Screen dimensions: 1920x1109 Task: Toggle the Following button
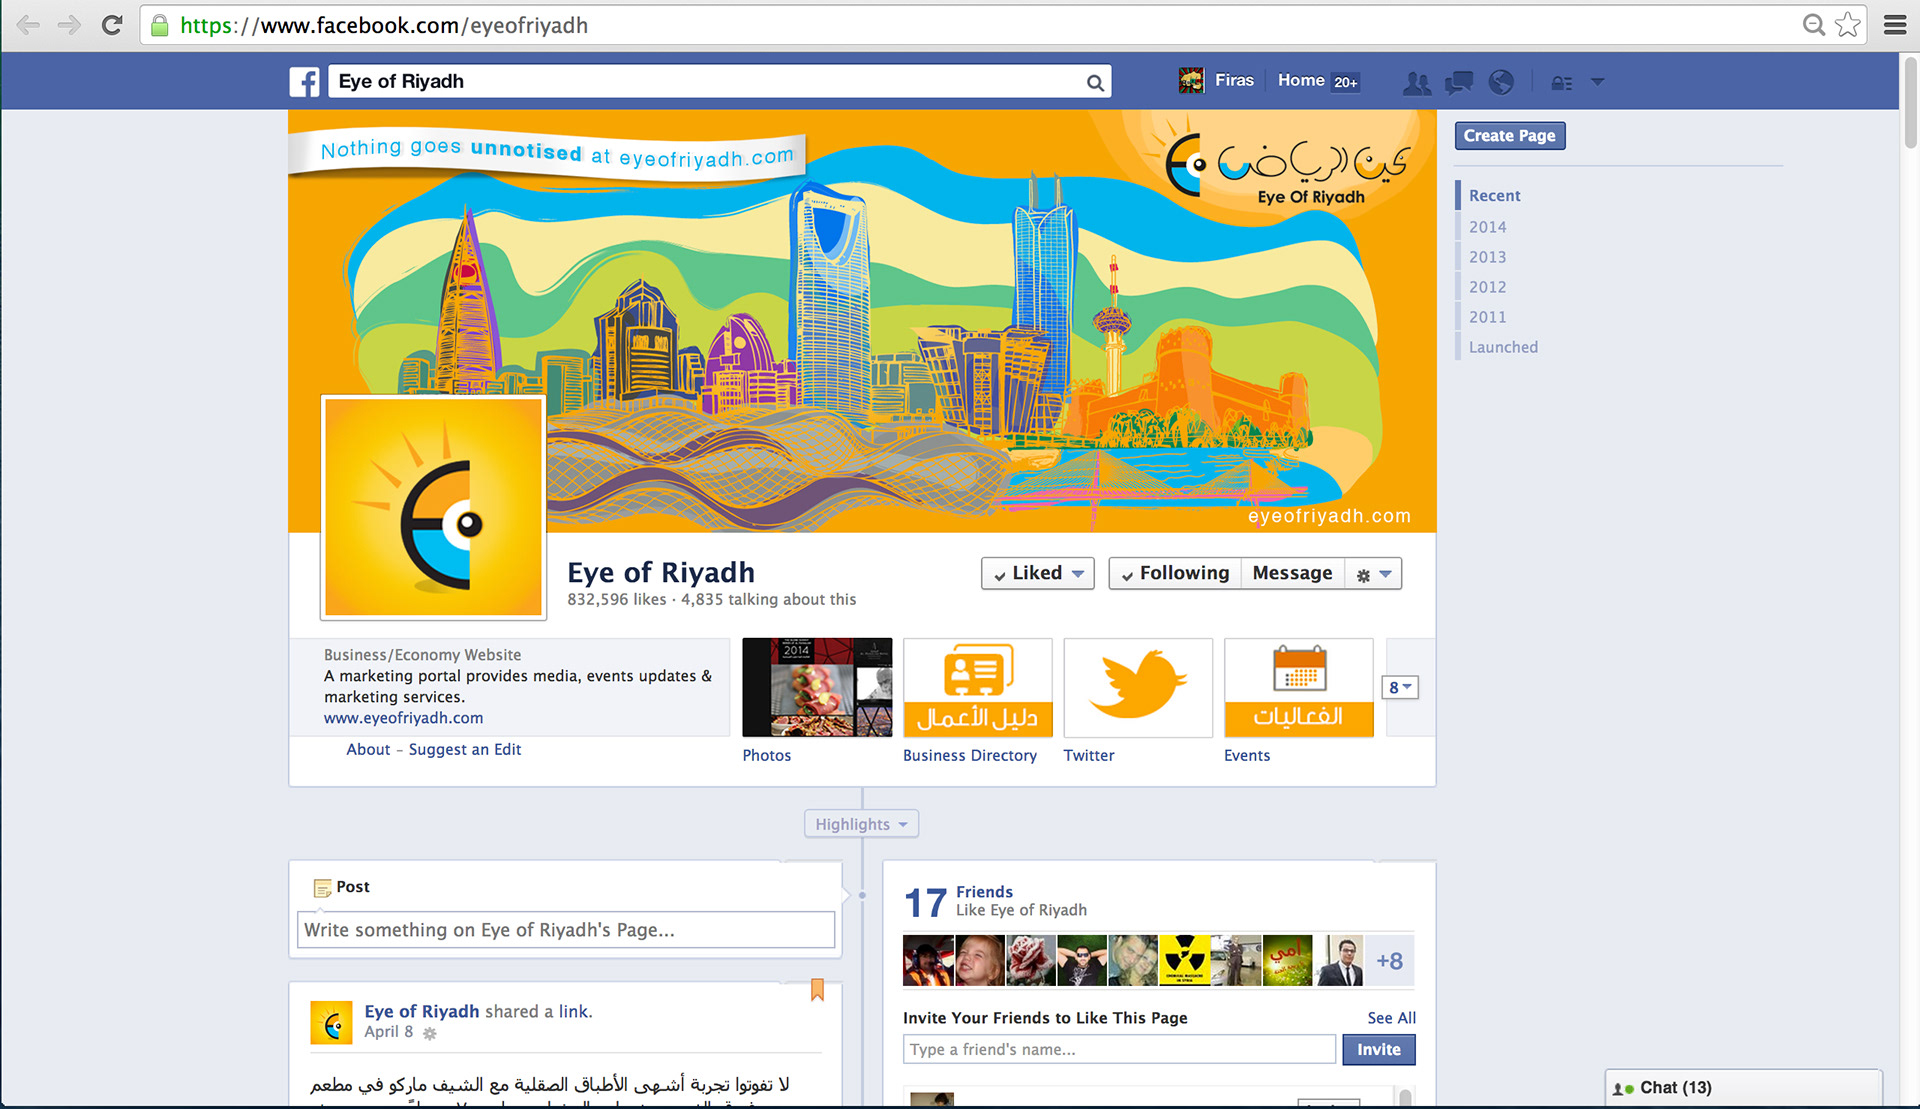[1175, 573]
